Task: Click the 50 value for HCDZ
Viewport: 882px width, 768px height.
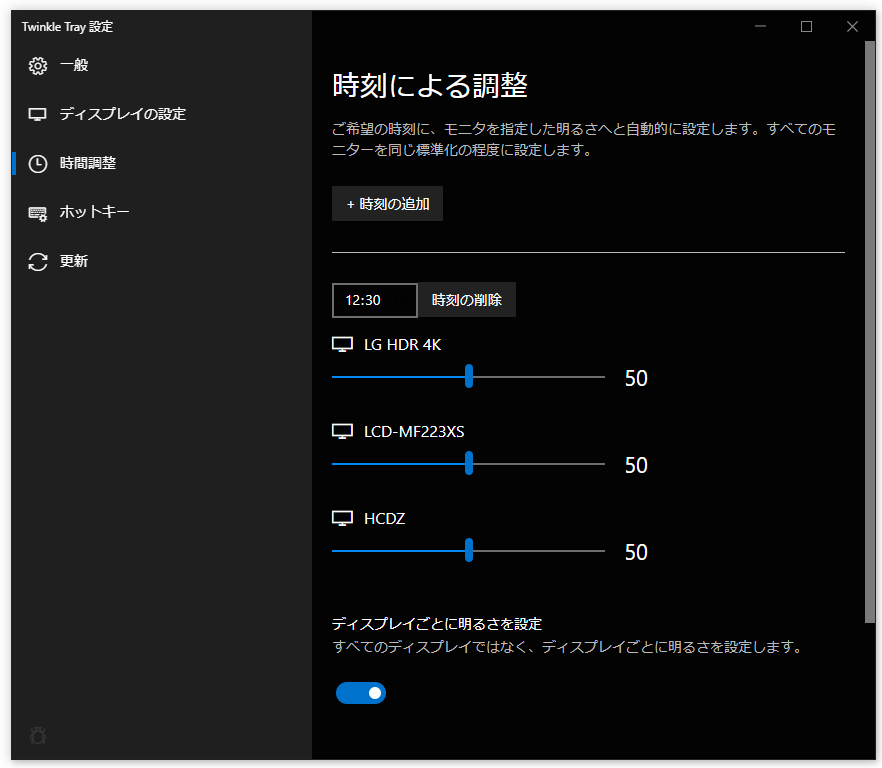Action: click(636, 552)
